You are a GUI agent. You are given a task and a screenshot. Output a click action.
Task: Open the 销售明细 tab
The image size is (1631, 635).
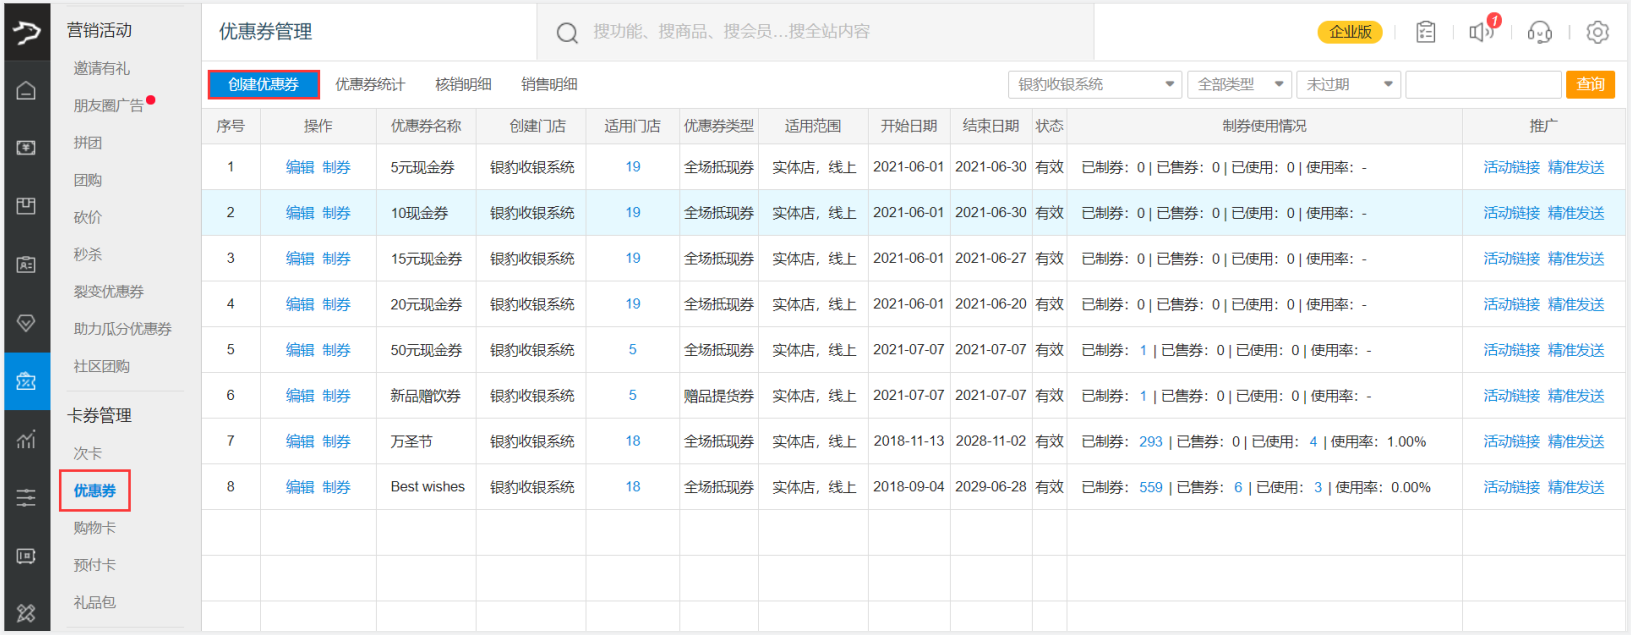pos(549,85)
